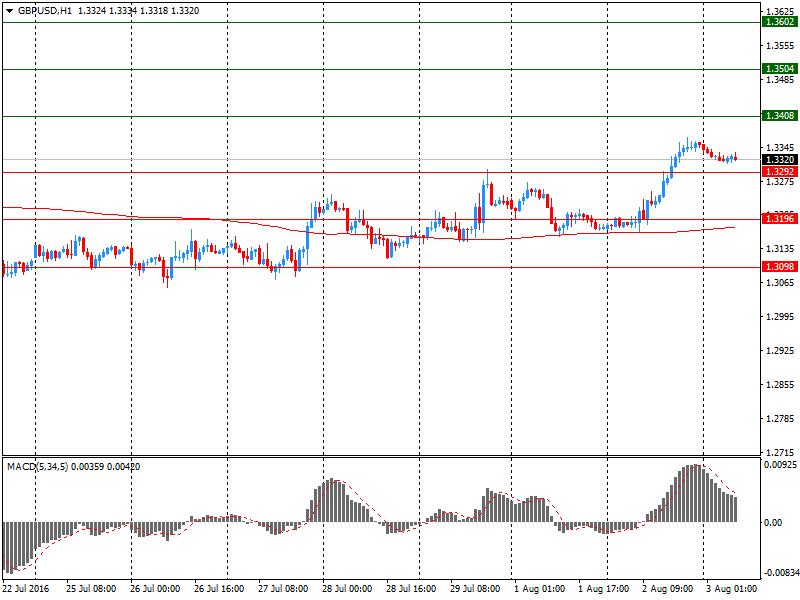Click the 28 Jul 16:00 time label
Viewport: 800px width, 600px height.
click(411, 588)
